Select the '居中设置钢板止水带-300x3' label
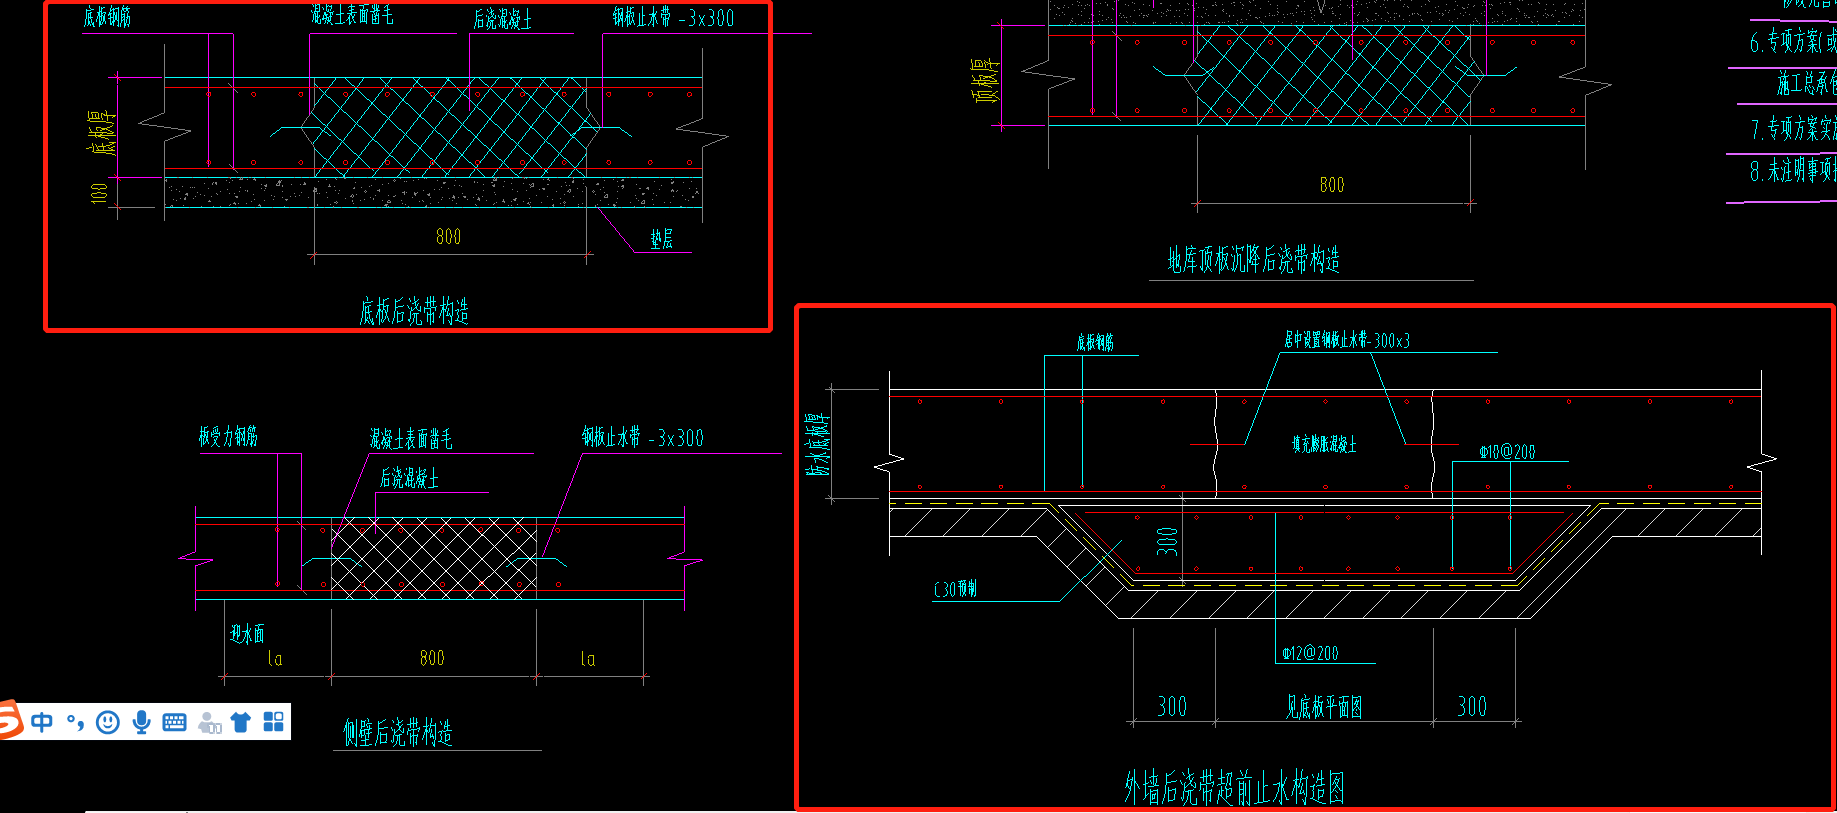This screenshot has width=1837, height=813. point(1347,340)
